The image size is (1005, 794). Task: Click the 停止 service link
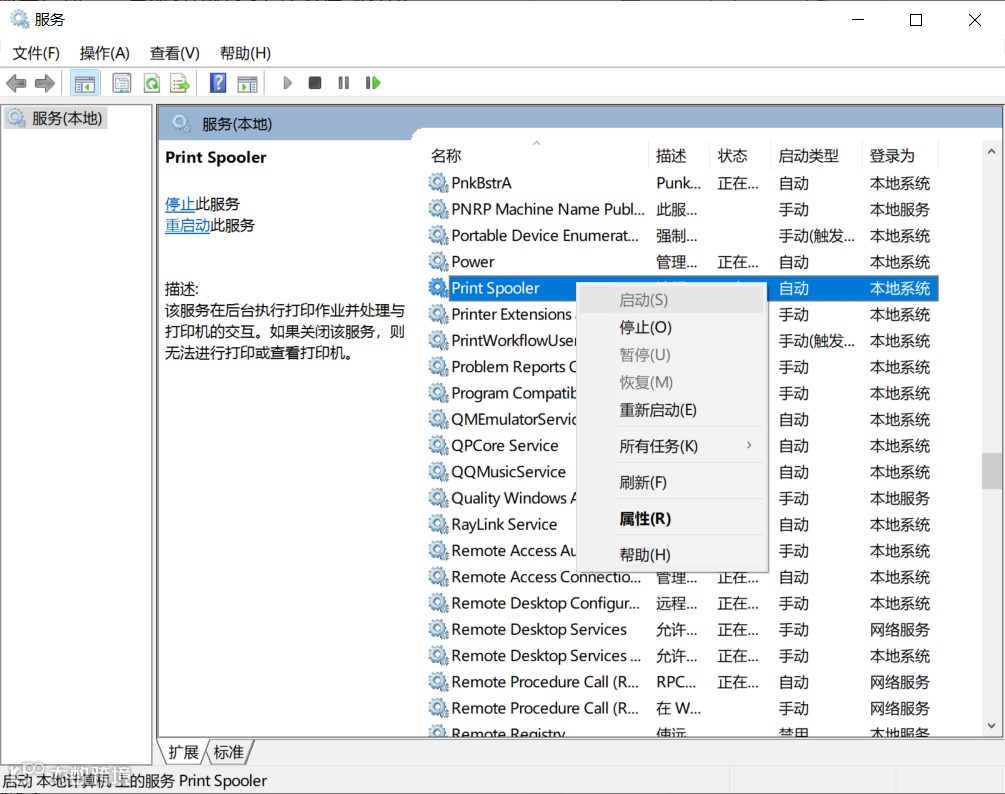tap(179, 204)
